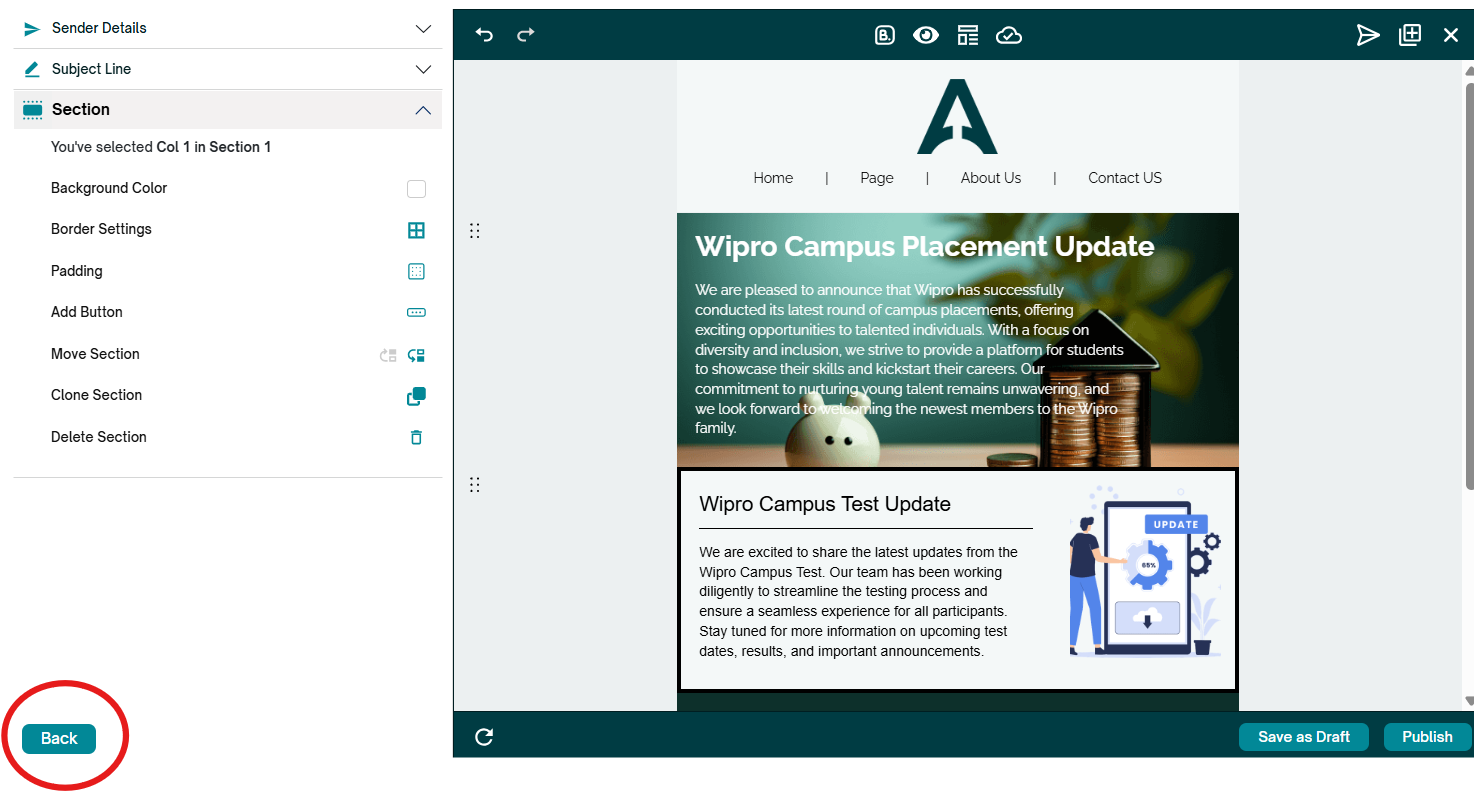Click Home in email navigation

point(773,178)
